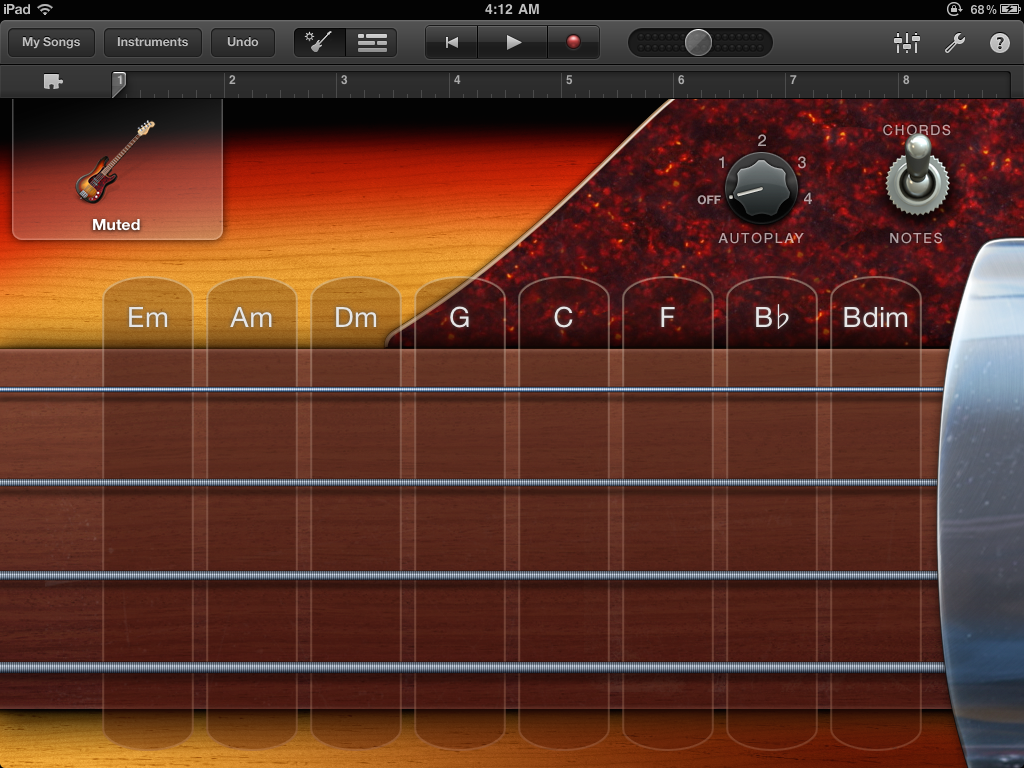Screen dimensions: 1024x768
Task: Adjust the master volume slider knob
Action: pyautogui.click(x=698, y=42)
